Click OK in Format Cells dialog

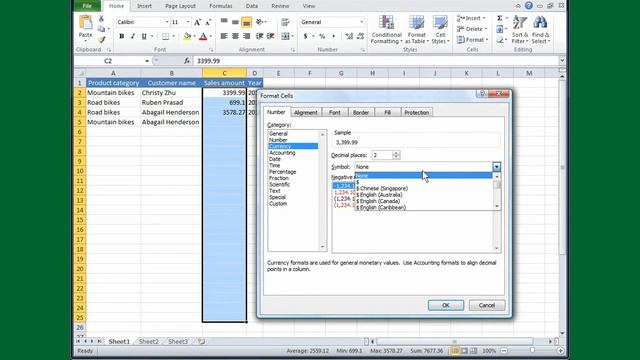pyautogui.click(x=446, y=305)
